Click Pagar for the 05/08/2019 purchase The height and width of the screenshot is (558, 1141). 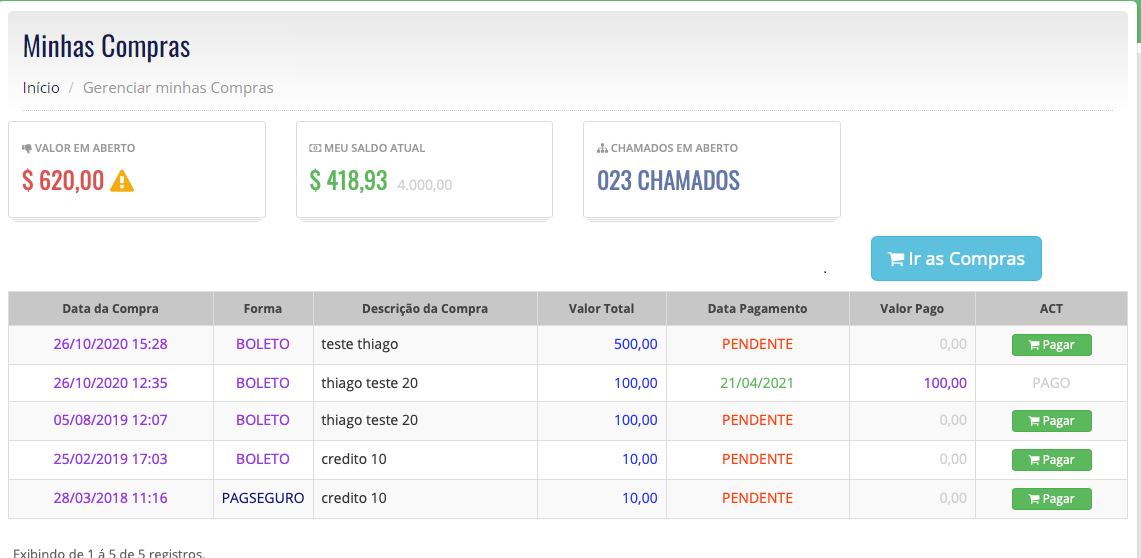pos(1051,421)
